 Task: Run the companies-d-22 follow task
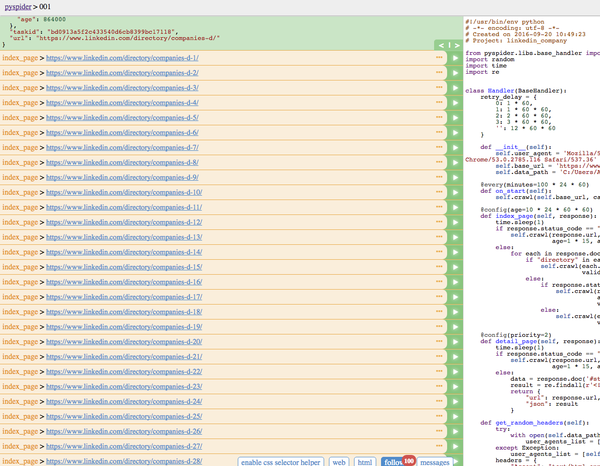coord(455,371)
